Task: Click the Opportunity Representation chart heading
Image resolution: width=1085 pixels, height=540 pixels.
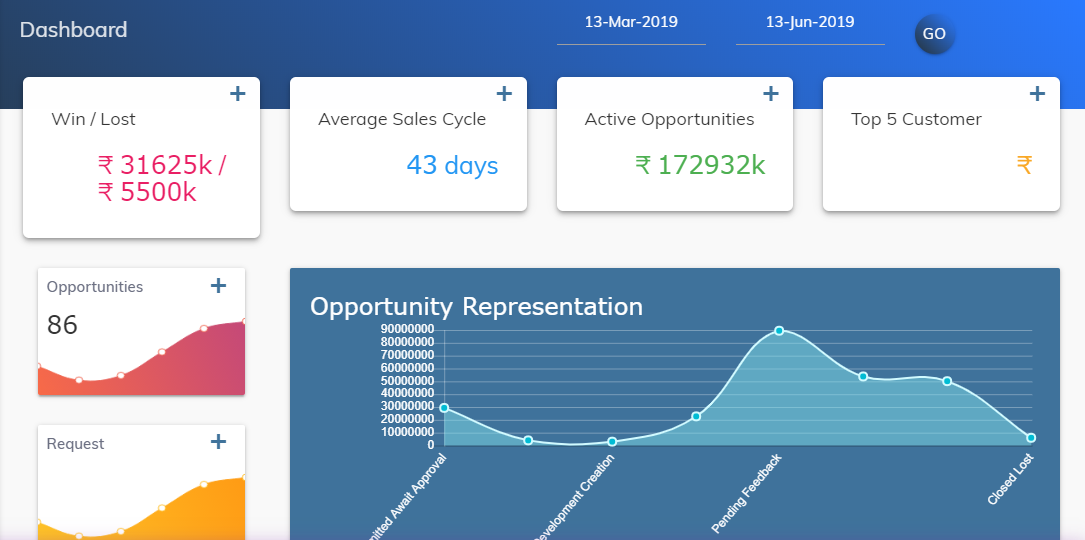Action: point(476,306)
